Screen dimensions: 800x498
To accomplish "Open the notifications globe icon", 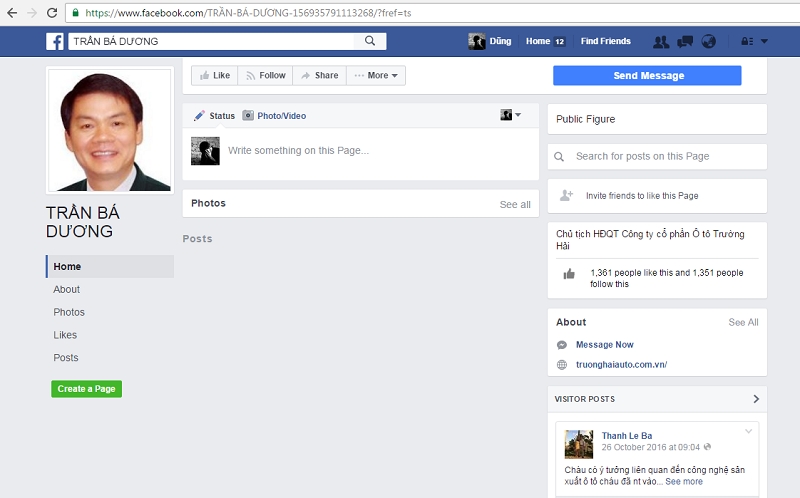I will (x=709, y=41).
